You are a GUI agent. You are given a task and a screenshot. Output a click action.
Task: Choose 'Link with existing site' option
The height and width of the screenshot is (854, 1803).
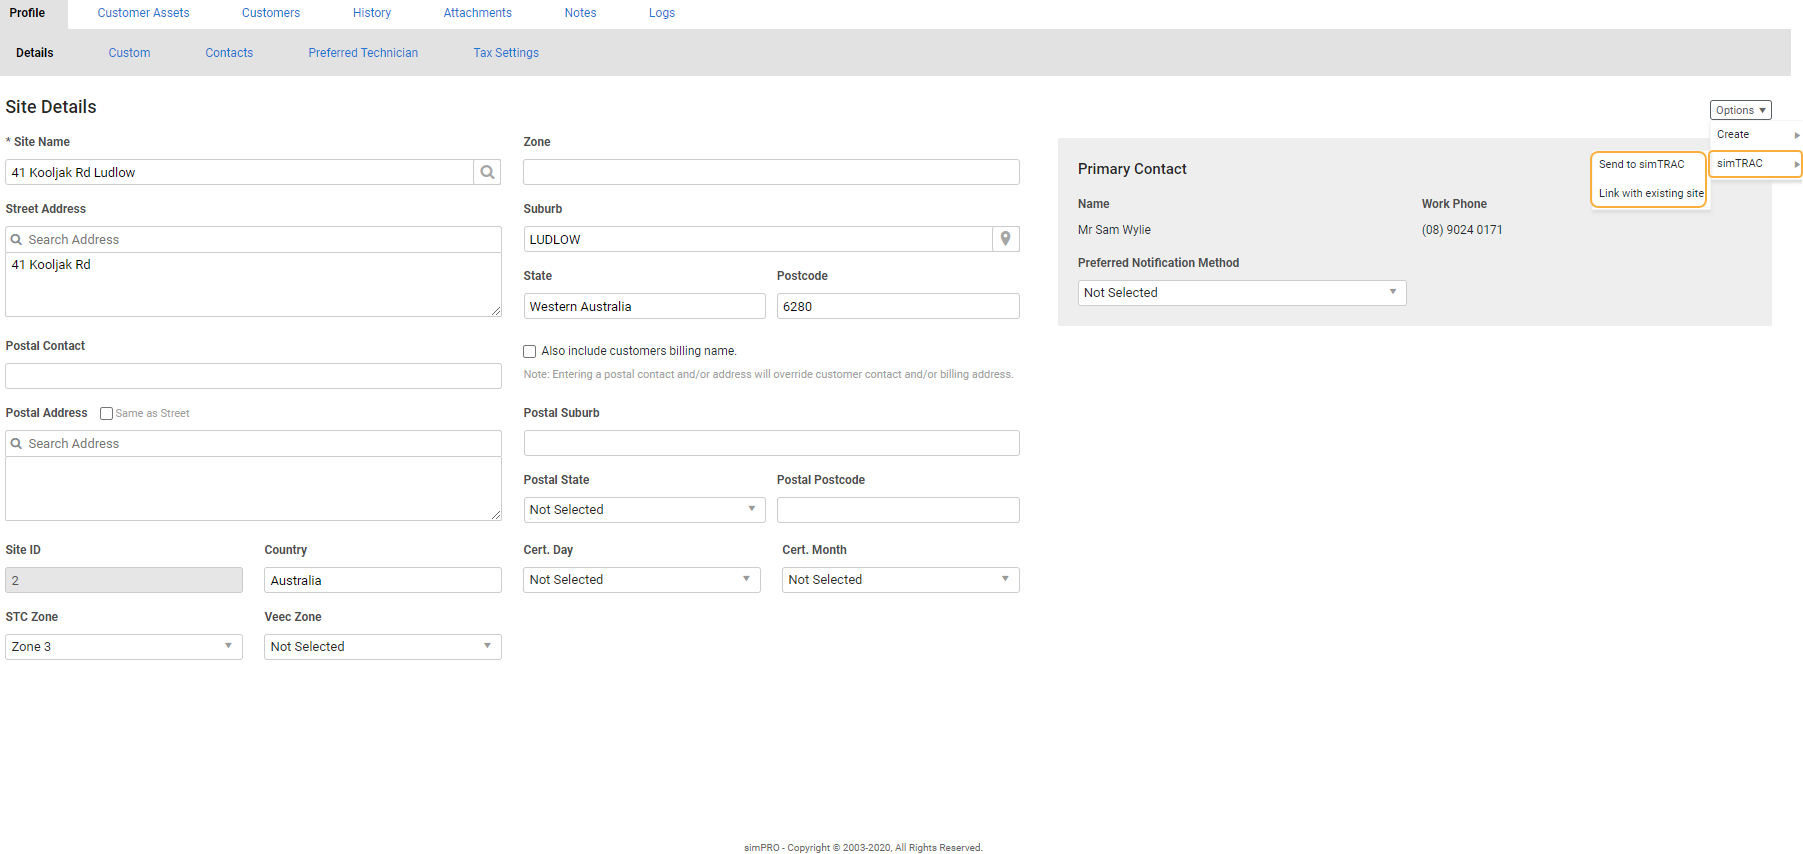[x=1651, y=193]
